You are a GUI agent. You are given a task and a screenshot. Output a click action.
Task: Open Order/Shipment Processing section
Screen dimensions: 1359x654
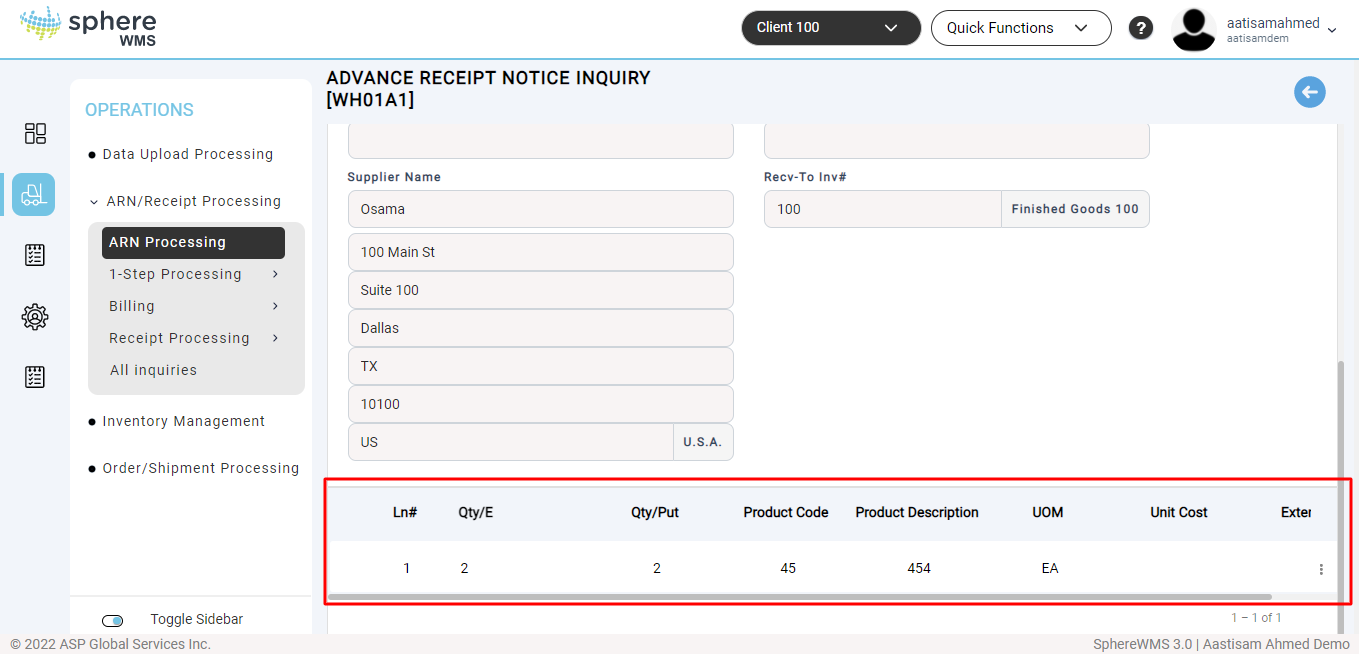click(x=200, y=468)
